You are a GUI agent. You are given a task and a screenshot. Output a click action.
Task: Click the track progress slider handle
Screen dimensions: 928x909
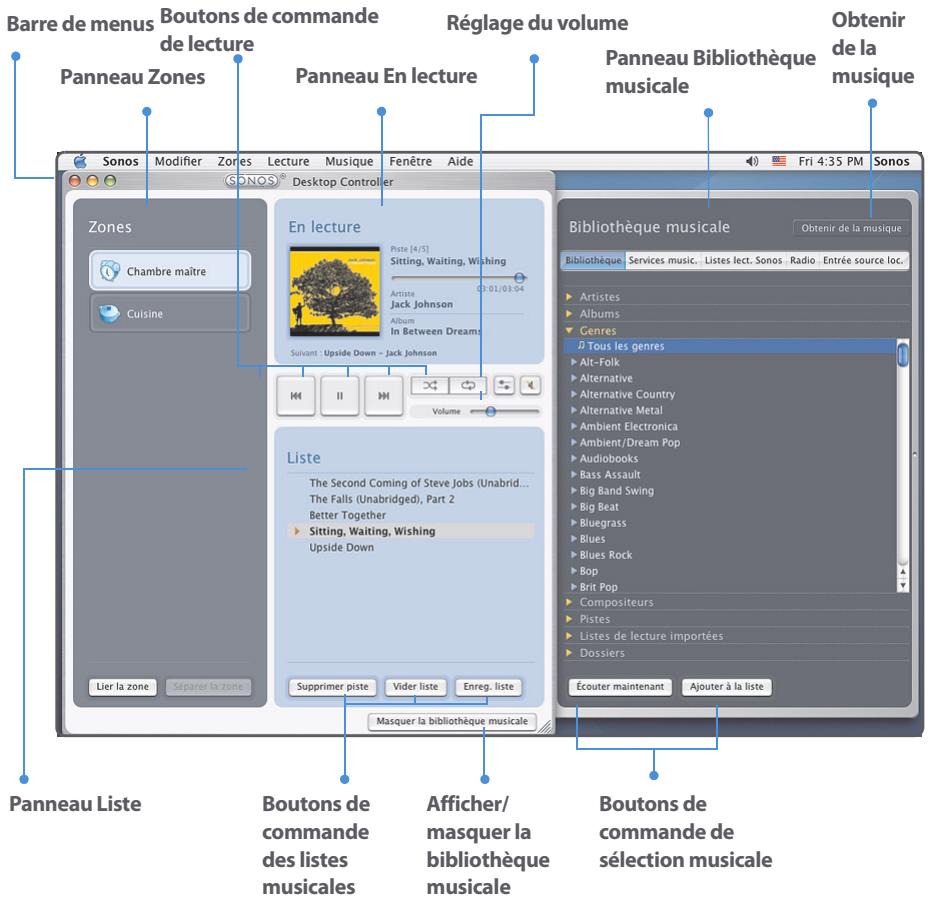tap(520, 278)
